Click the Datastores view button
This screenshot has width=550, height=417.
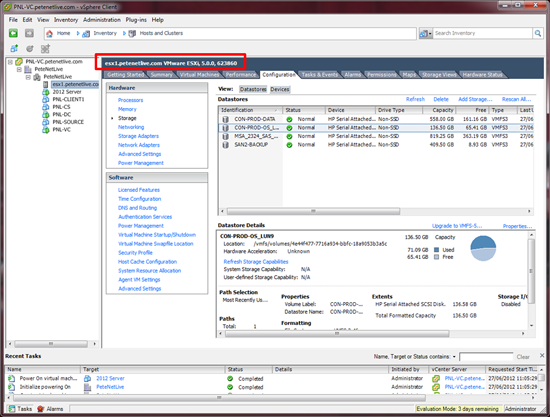[253, 89]
